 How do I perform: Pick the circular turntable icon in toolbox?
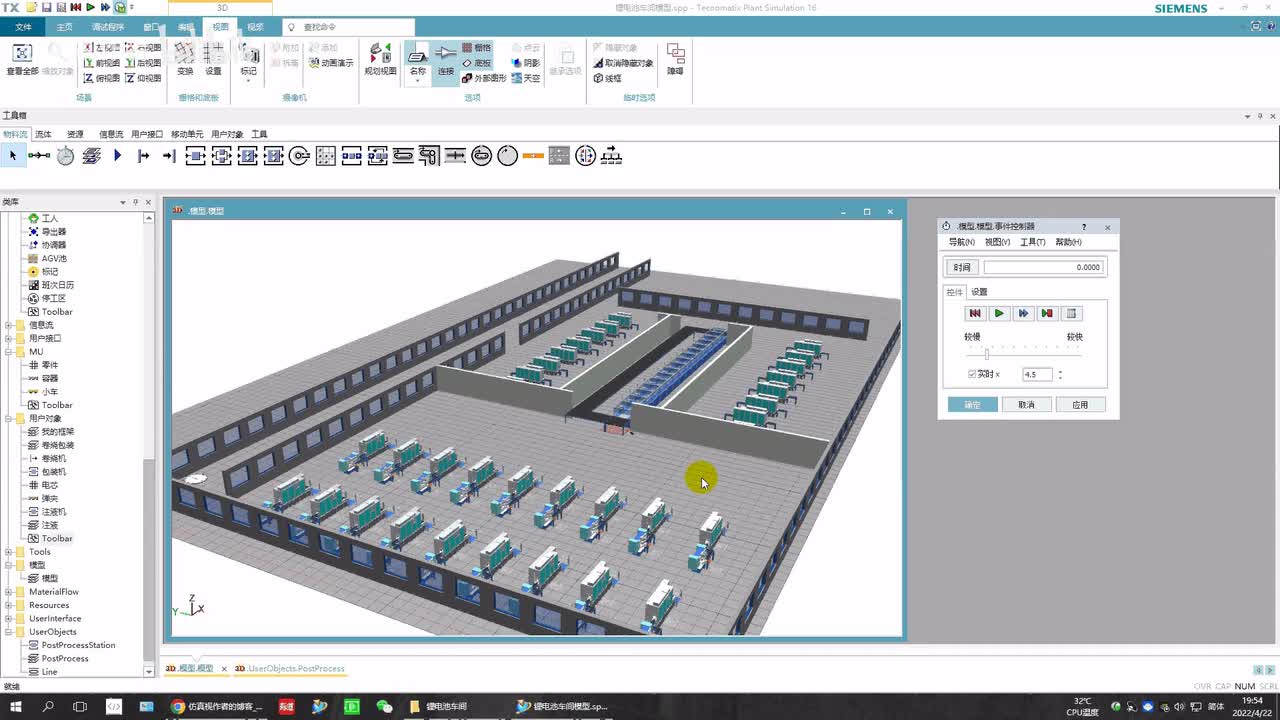(x=507, y=156)
